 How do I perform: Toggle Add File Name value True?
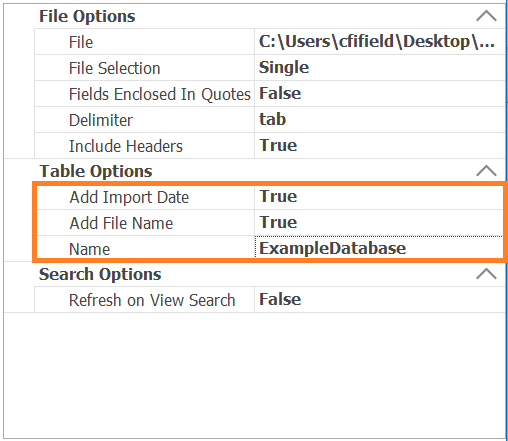[x=379, y=223]
